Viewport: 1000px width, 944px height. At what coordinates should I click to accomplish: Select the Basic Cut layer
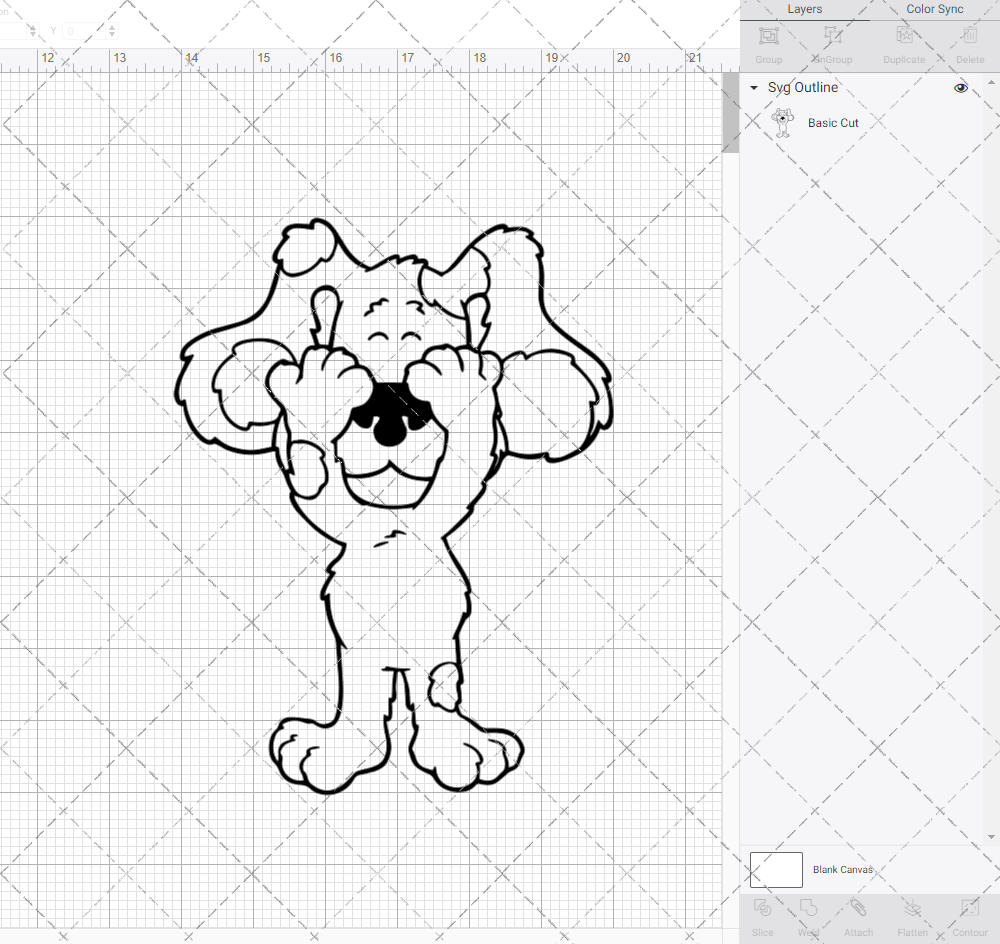click(x=833, y=122)
